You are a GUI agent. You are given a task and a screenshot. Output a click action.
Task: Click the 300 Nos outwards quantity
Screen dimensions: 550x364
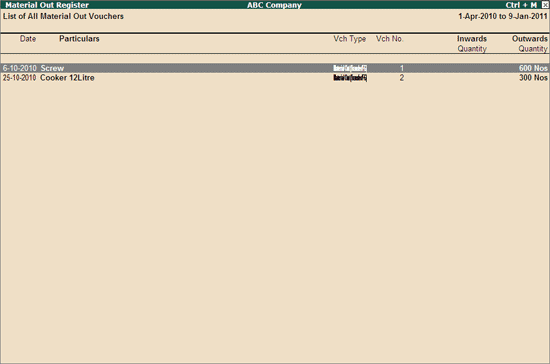[533, 77]
